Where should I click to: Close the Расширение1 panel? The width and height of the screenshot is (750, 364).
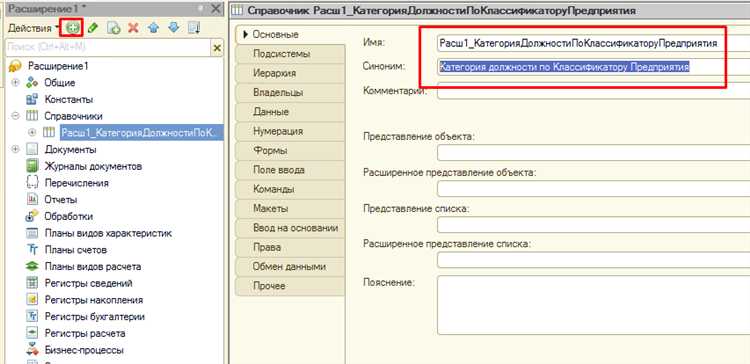pos(216,9)
